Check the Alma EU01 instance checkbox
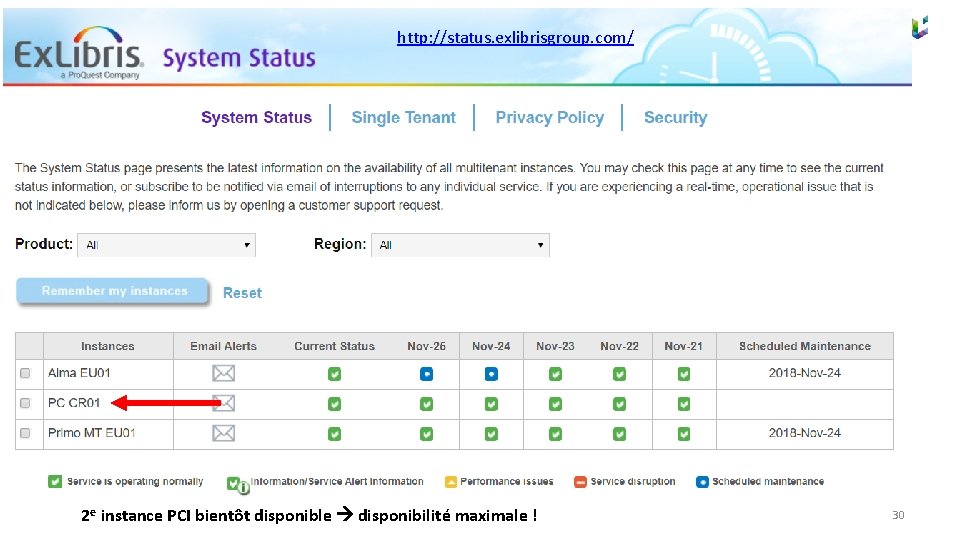This screenshot has width=960, height=540. (25, 373)
